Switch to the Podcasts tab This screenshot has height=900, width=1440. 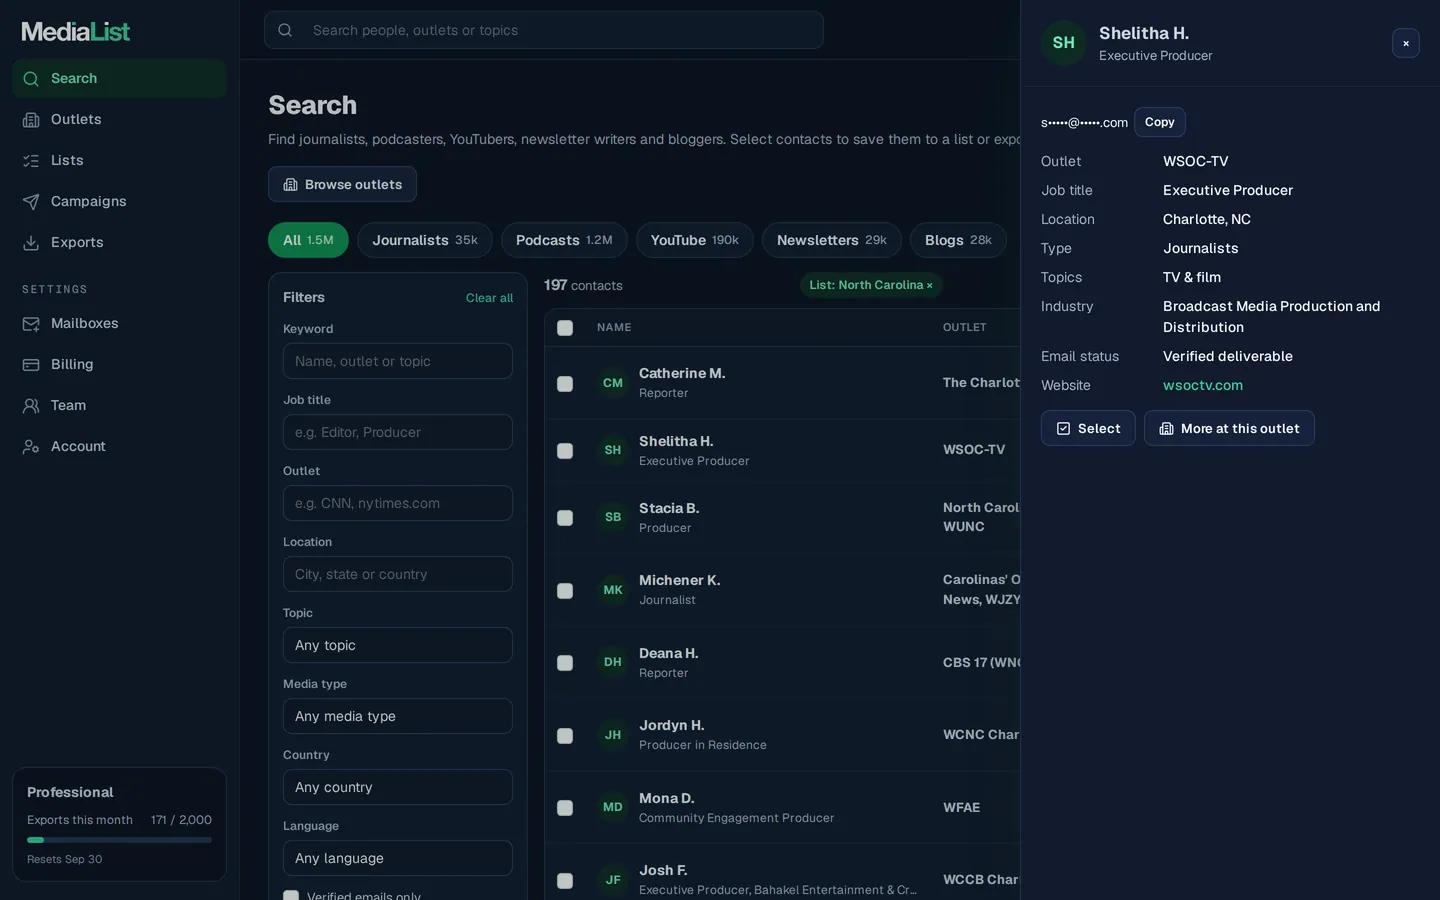point(564,240)
